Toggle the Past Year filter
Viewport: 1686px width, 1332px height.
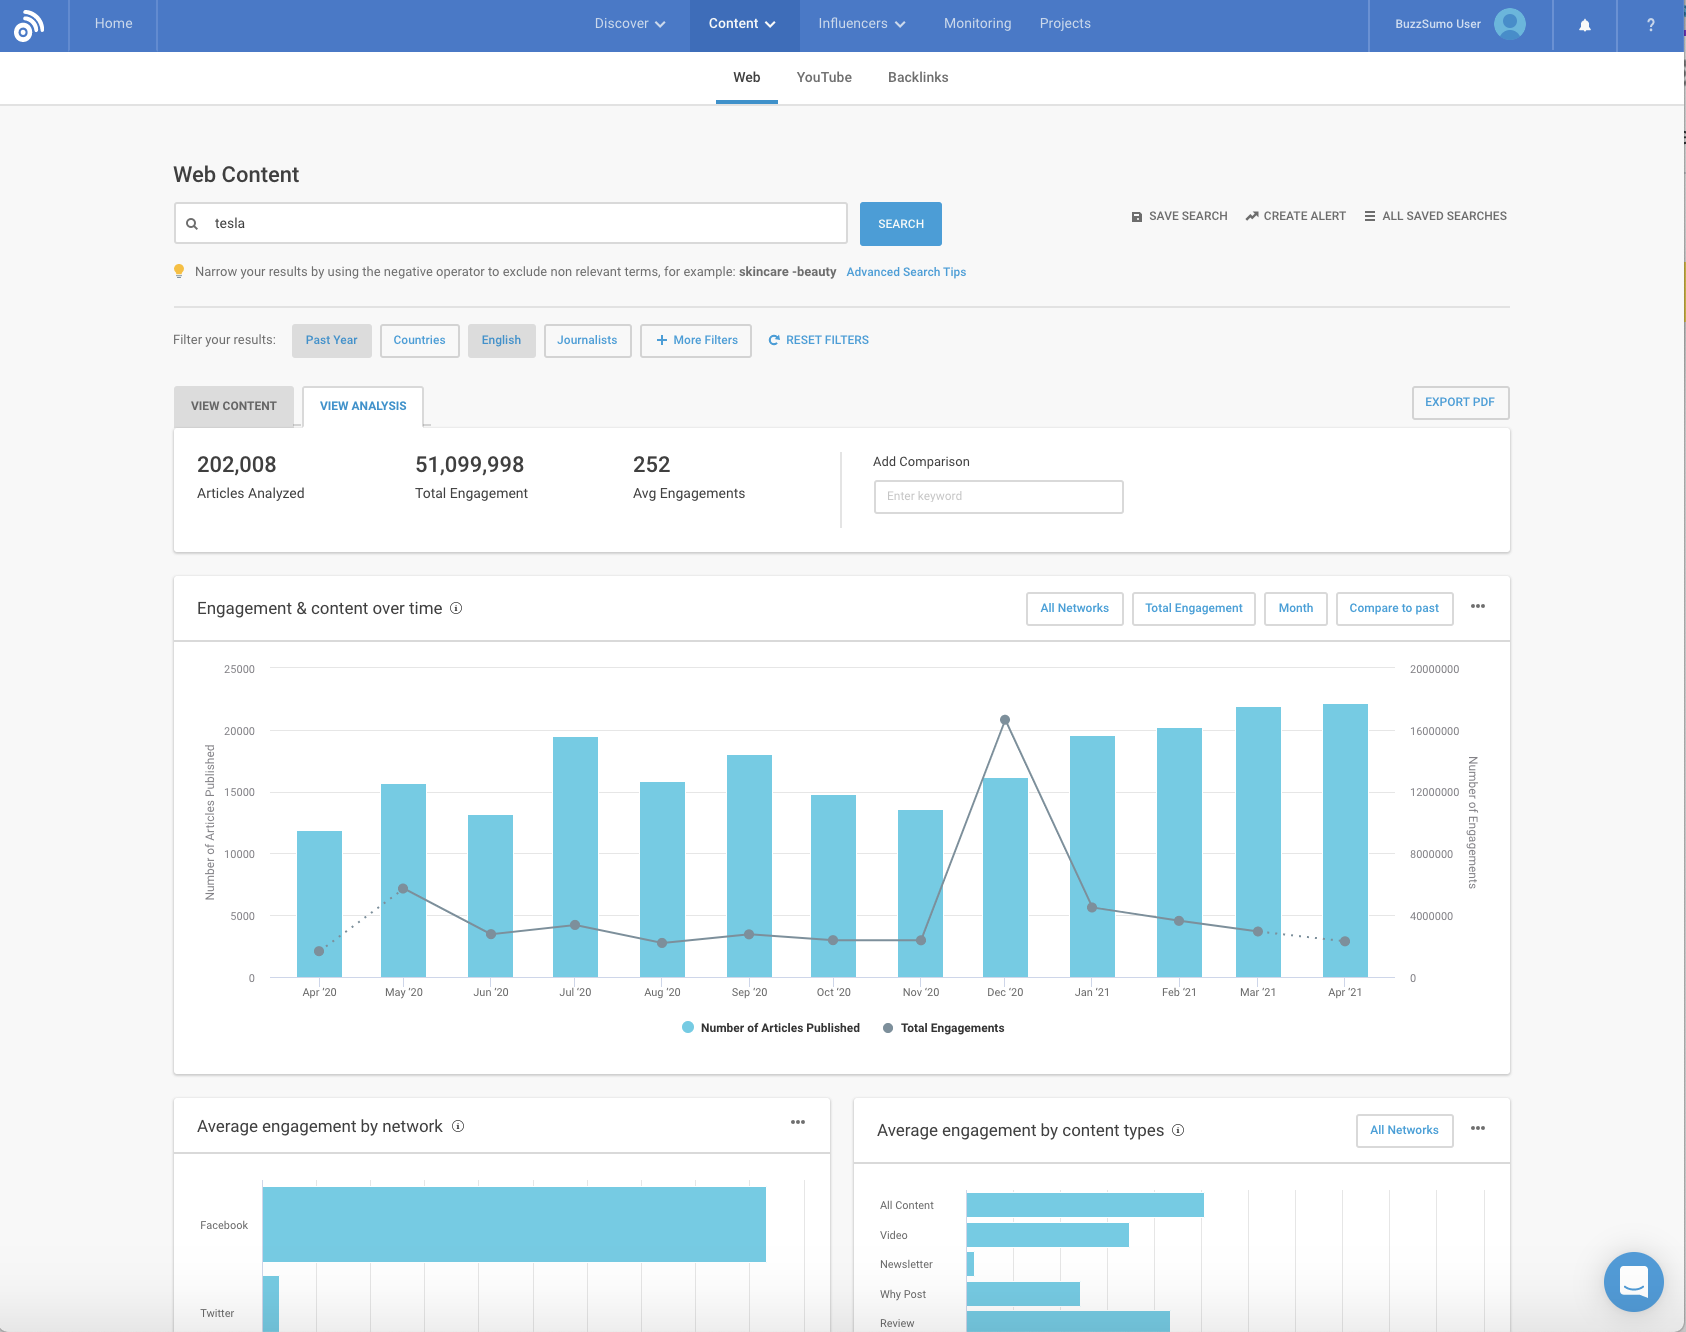[331, 340]
